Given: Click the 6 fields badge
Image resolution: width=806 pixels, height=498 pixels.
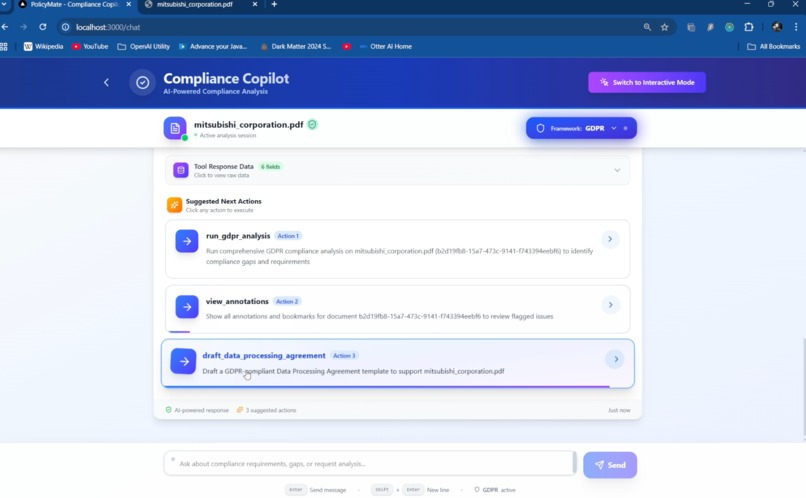Looking at the screenshot, I should click(x=270, y=167).
